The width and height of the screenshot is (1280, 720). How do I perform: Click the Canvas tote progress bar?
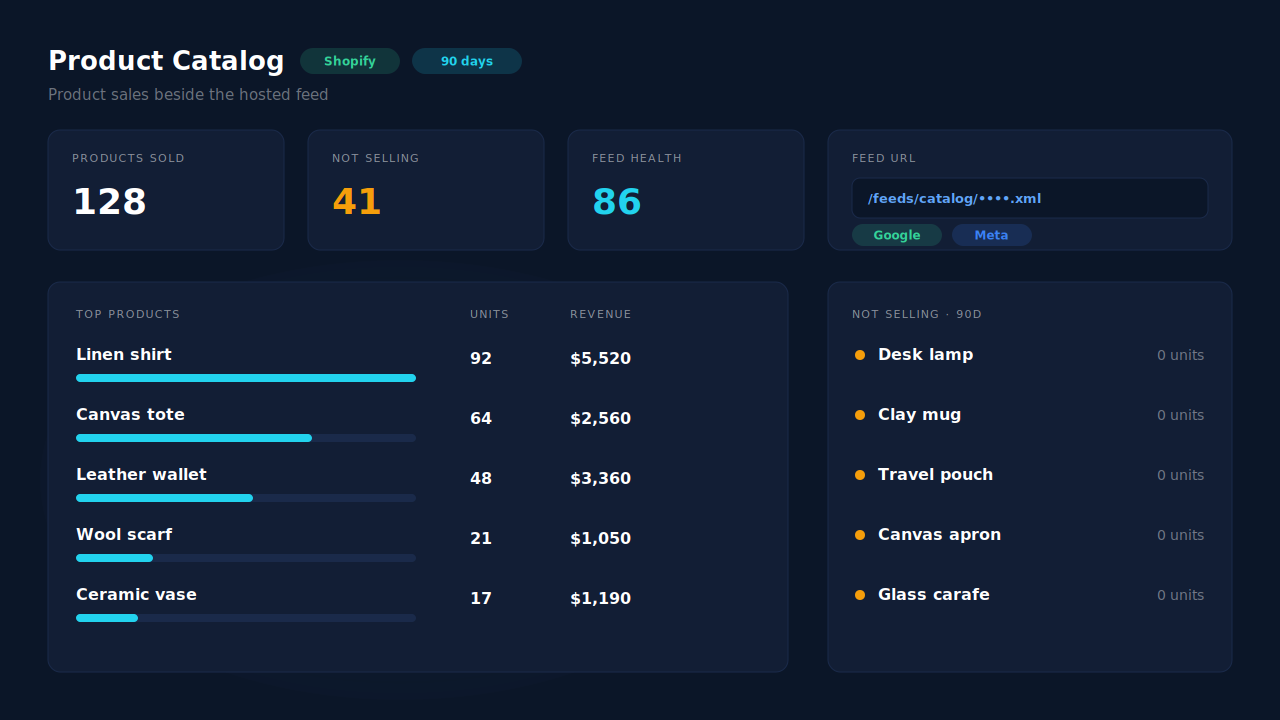pyautogui.click(x=246, y=438)
